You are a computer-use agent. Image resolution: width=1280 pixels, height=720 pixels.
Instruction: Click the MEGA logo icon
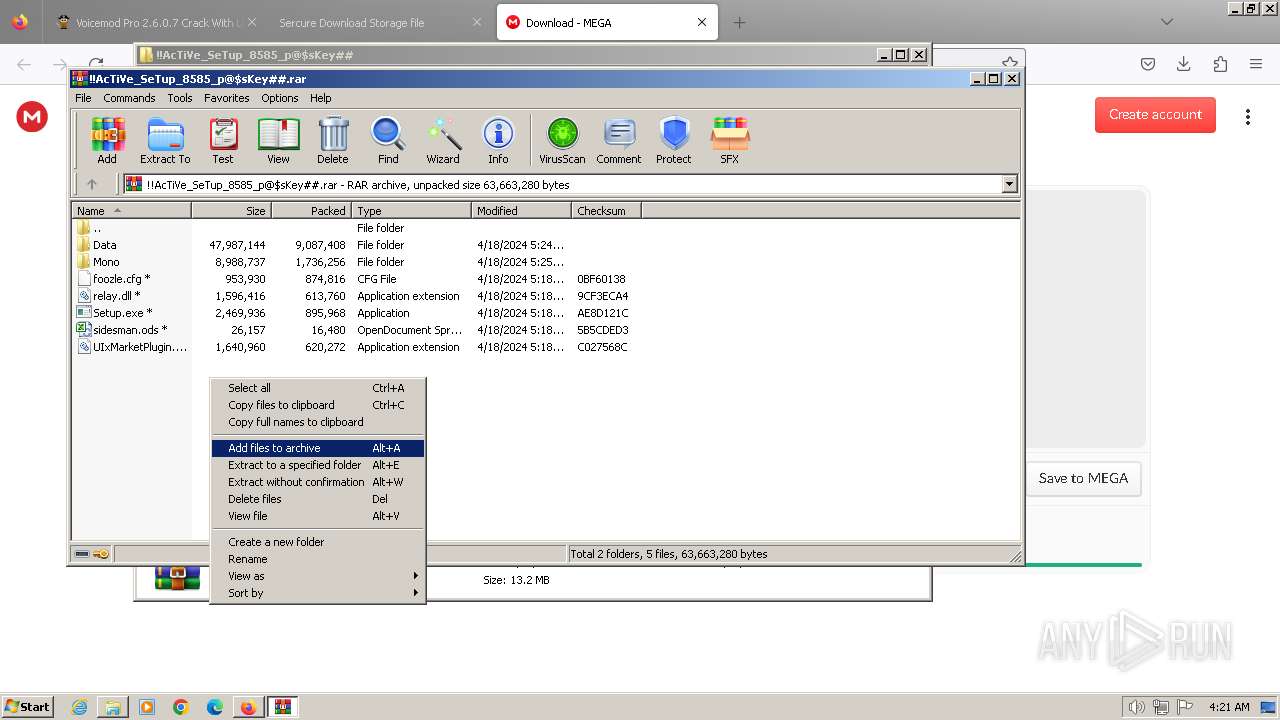(32, 117)
